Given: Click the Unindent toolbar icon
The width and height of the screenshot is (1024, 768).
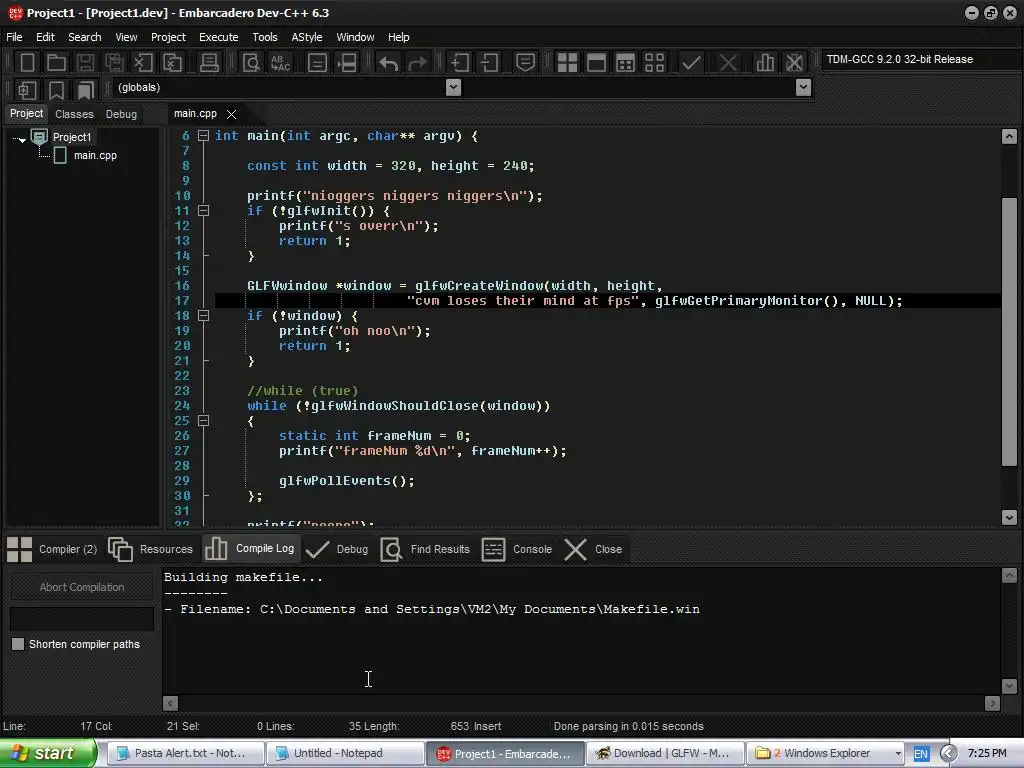Looking at the screenshot, I should pyautogui.click(x=489, y=63).
